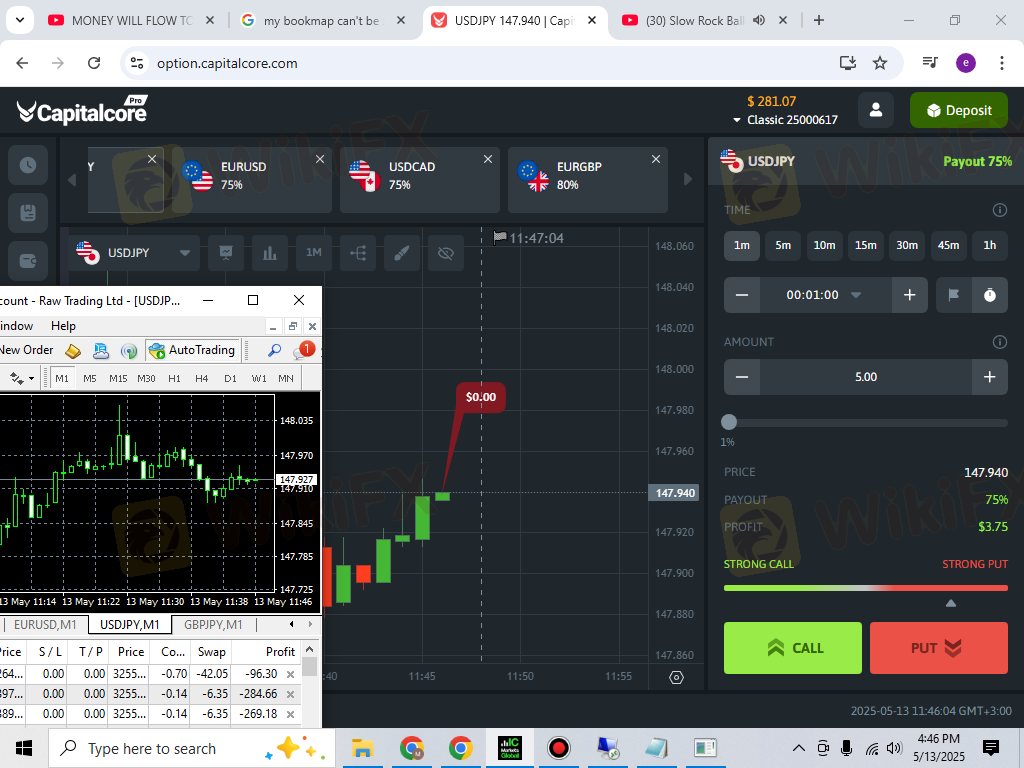Click the CALL button
Viewport: 1024px width, 768px height.
793,648
